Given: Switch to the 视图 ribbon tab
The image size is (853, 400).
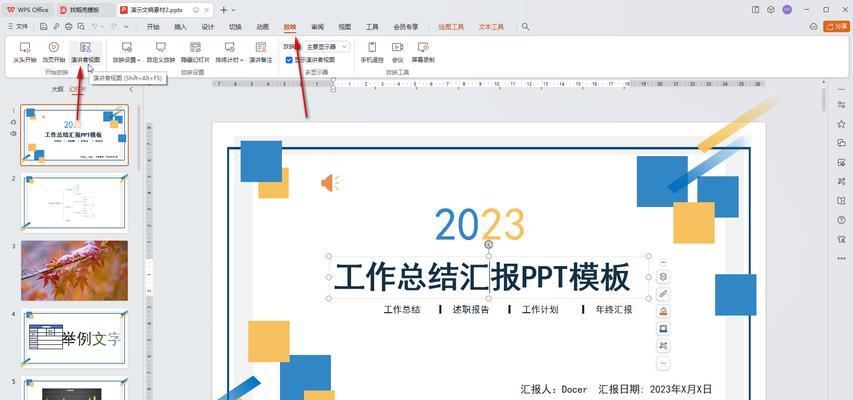Looking at the screenshot, I should click(344, 27).
